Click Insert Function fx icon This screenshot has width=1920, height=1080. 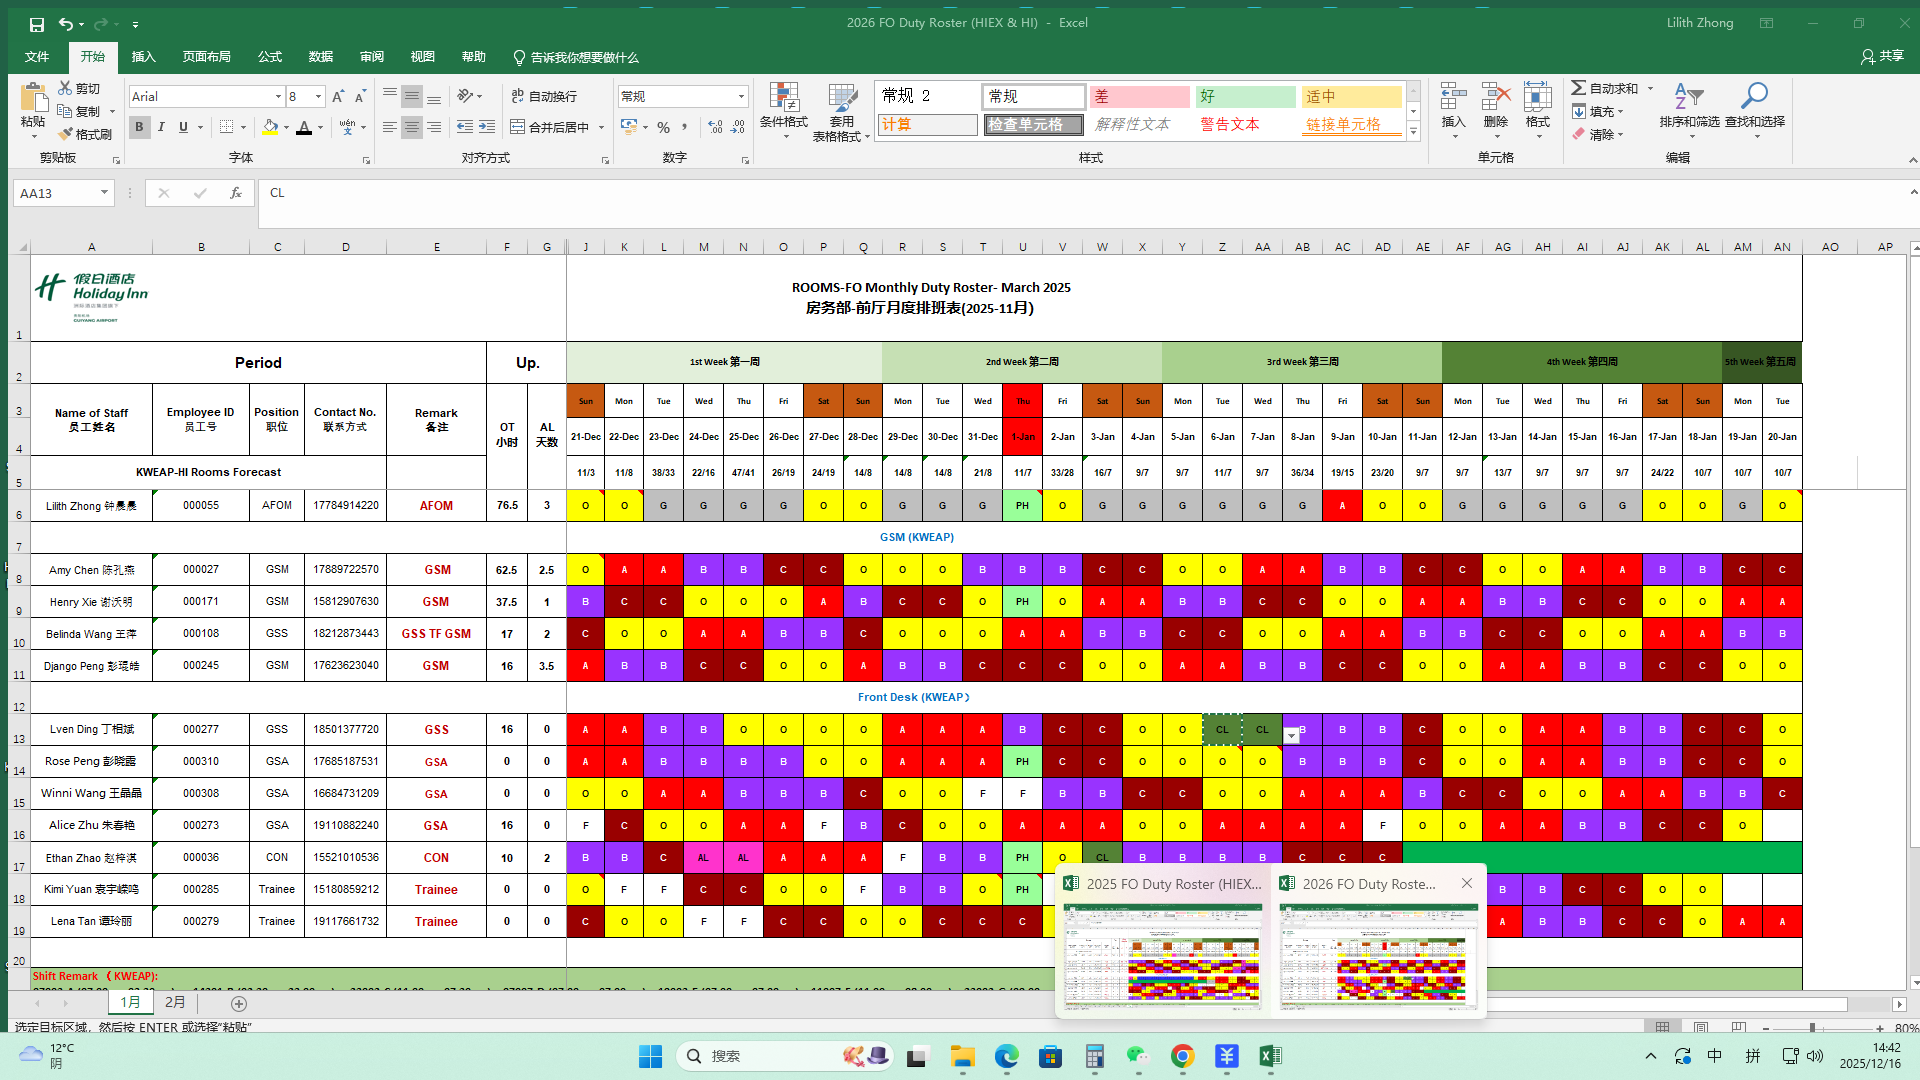236,193
